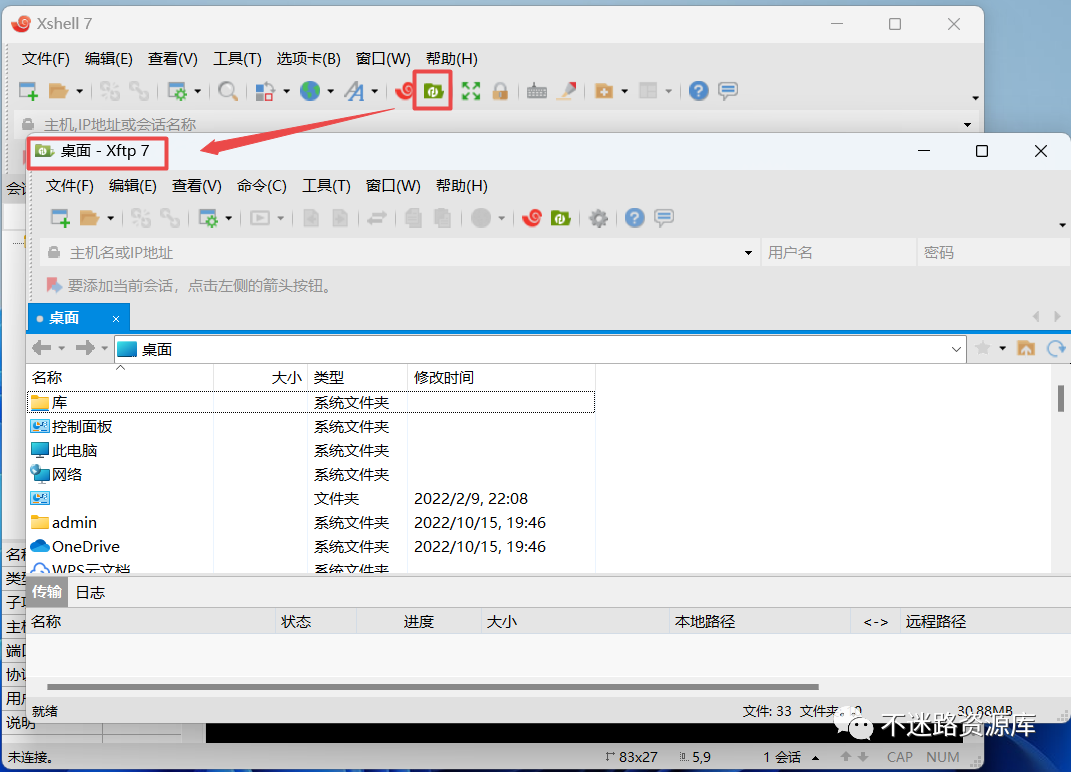1071x772 pixels.
Task: Click the globe browser icon in Xshell toolbar
Action: point(310,91)
